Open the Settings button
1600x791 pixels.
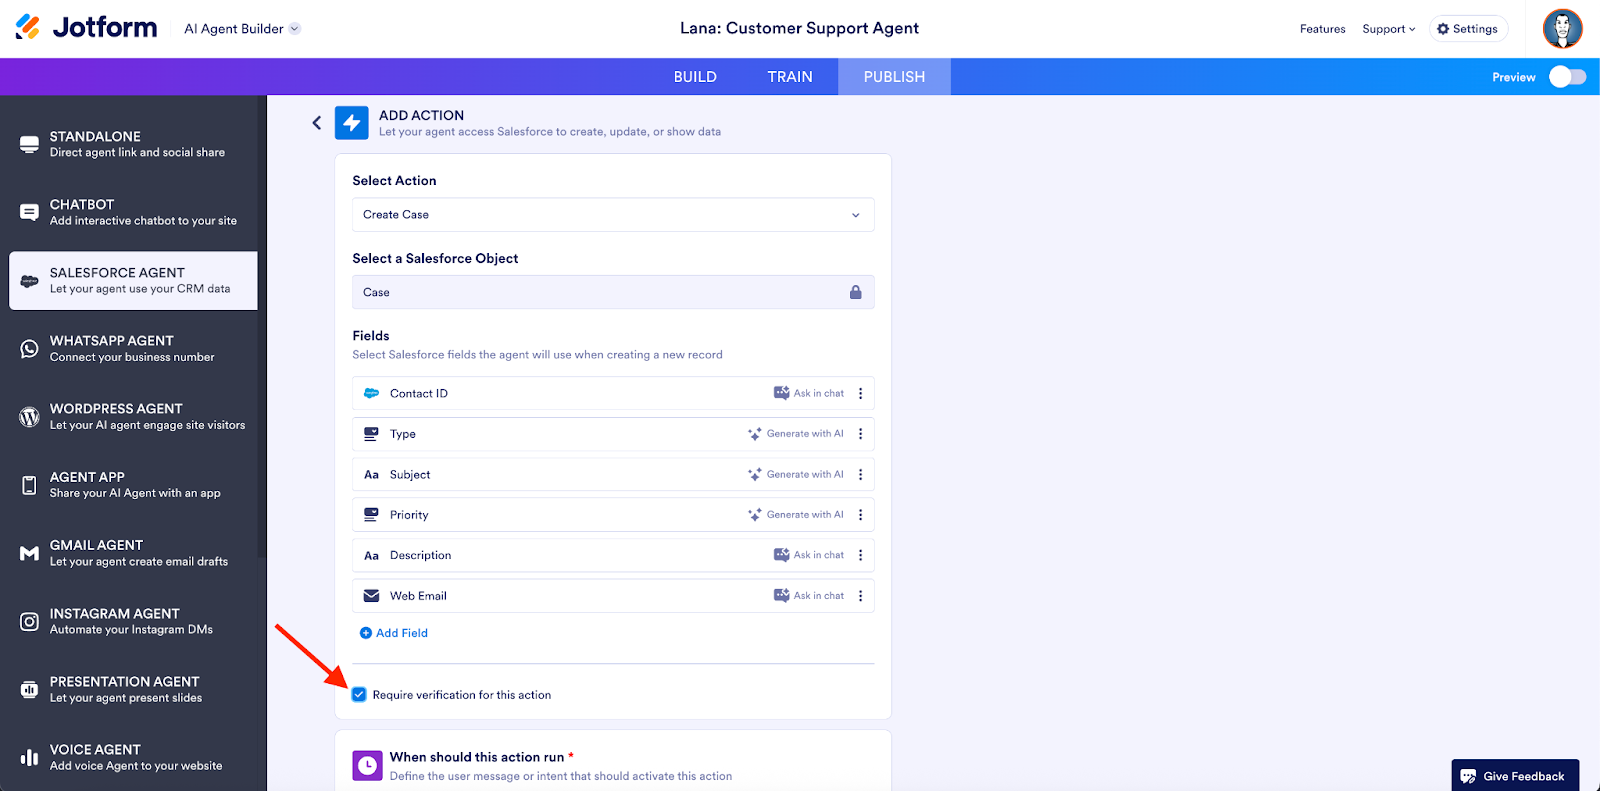pyautogui.click(x=1467, y=29)
